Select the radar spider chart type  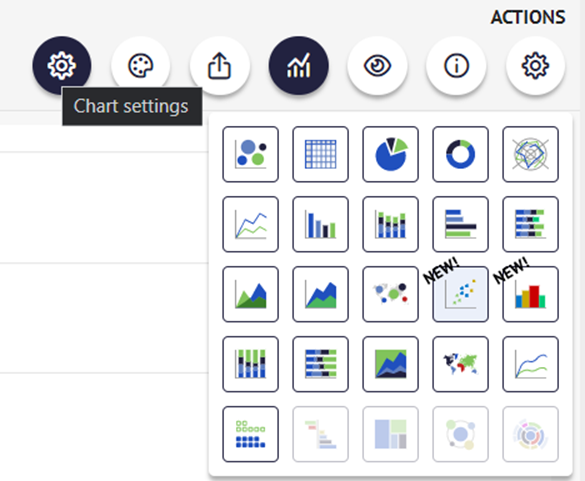[x=531, y=154]
